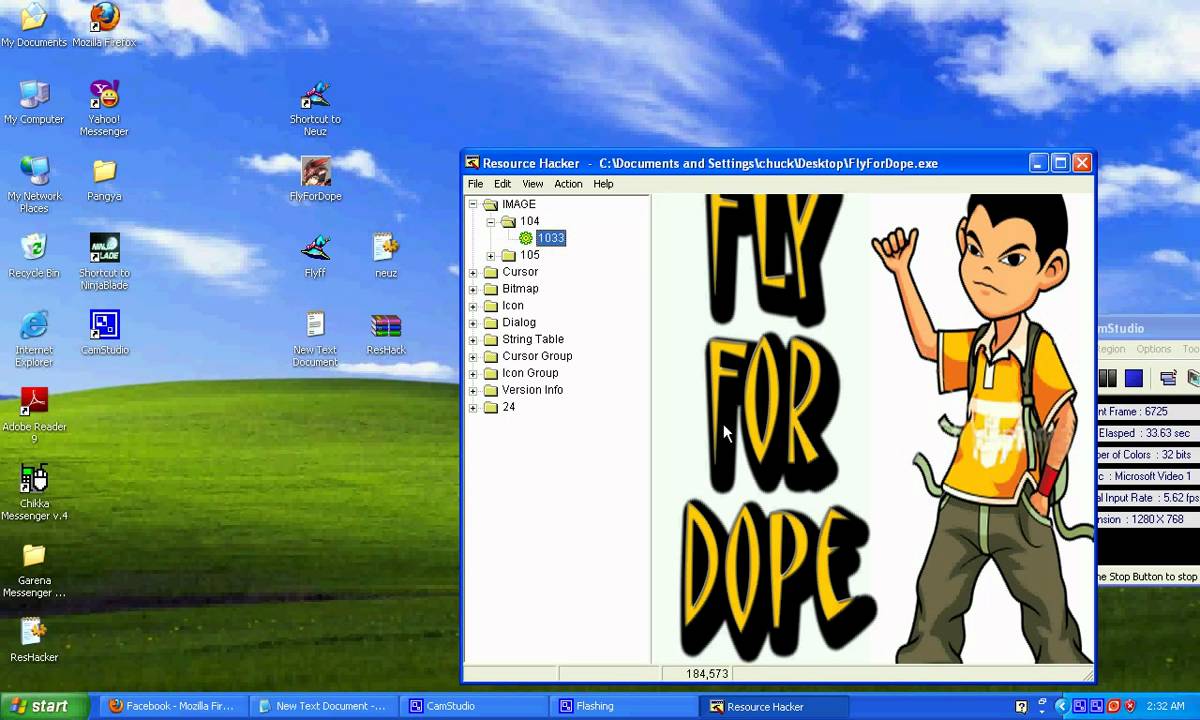Select the 1033 resource under folder 104
1200x720 pixels.
[550, 238]
